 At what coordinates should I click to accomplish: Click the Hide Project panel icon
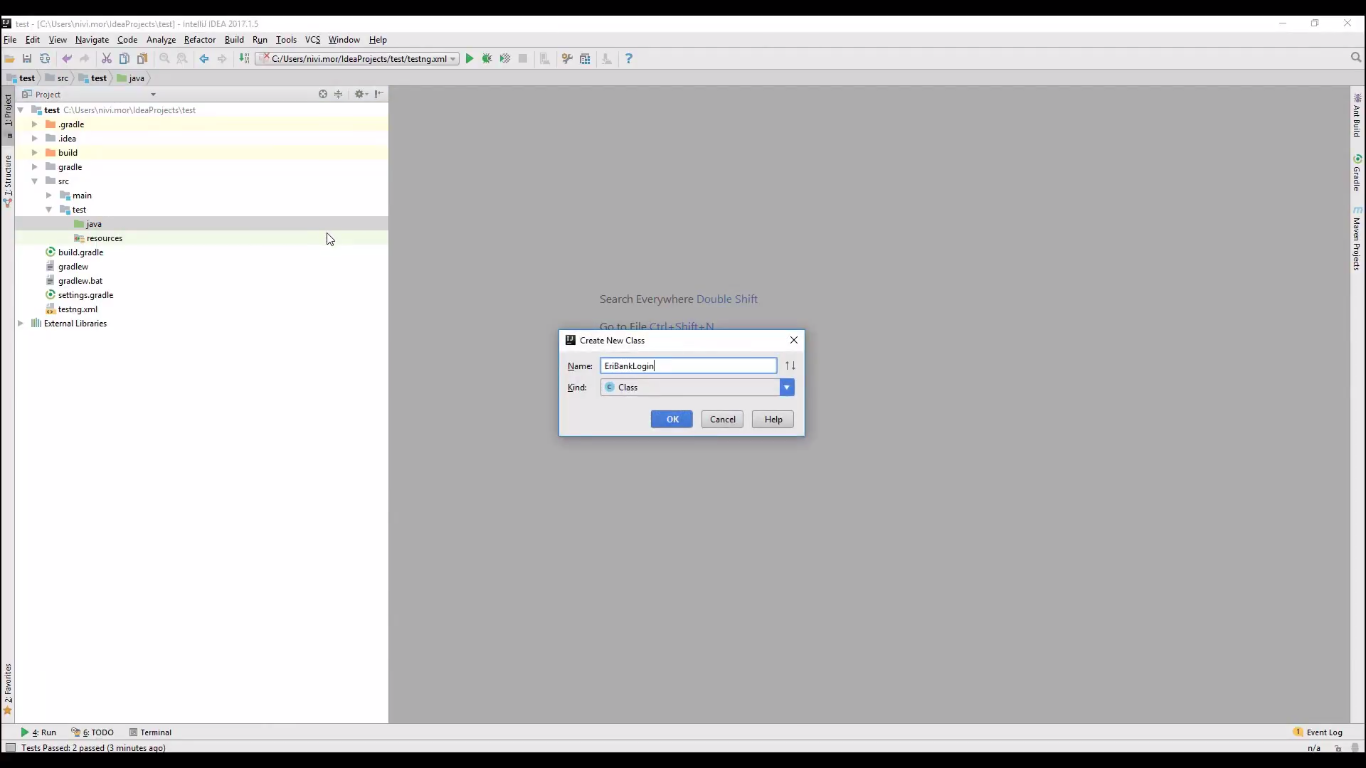[379, 94]
